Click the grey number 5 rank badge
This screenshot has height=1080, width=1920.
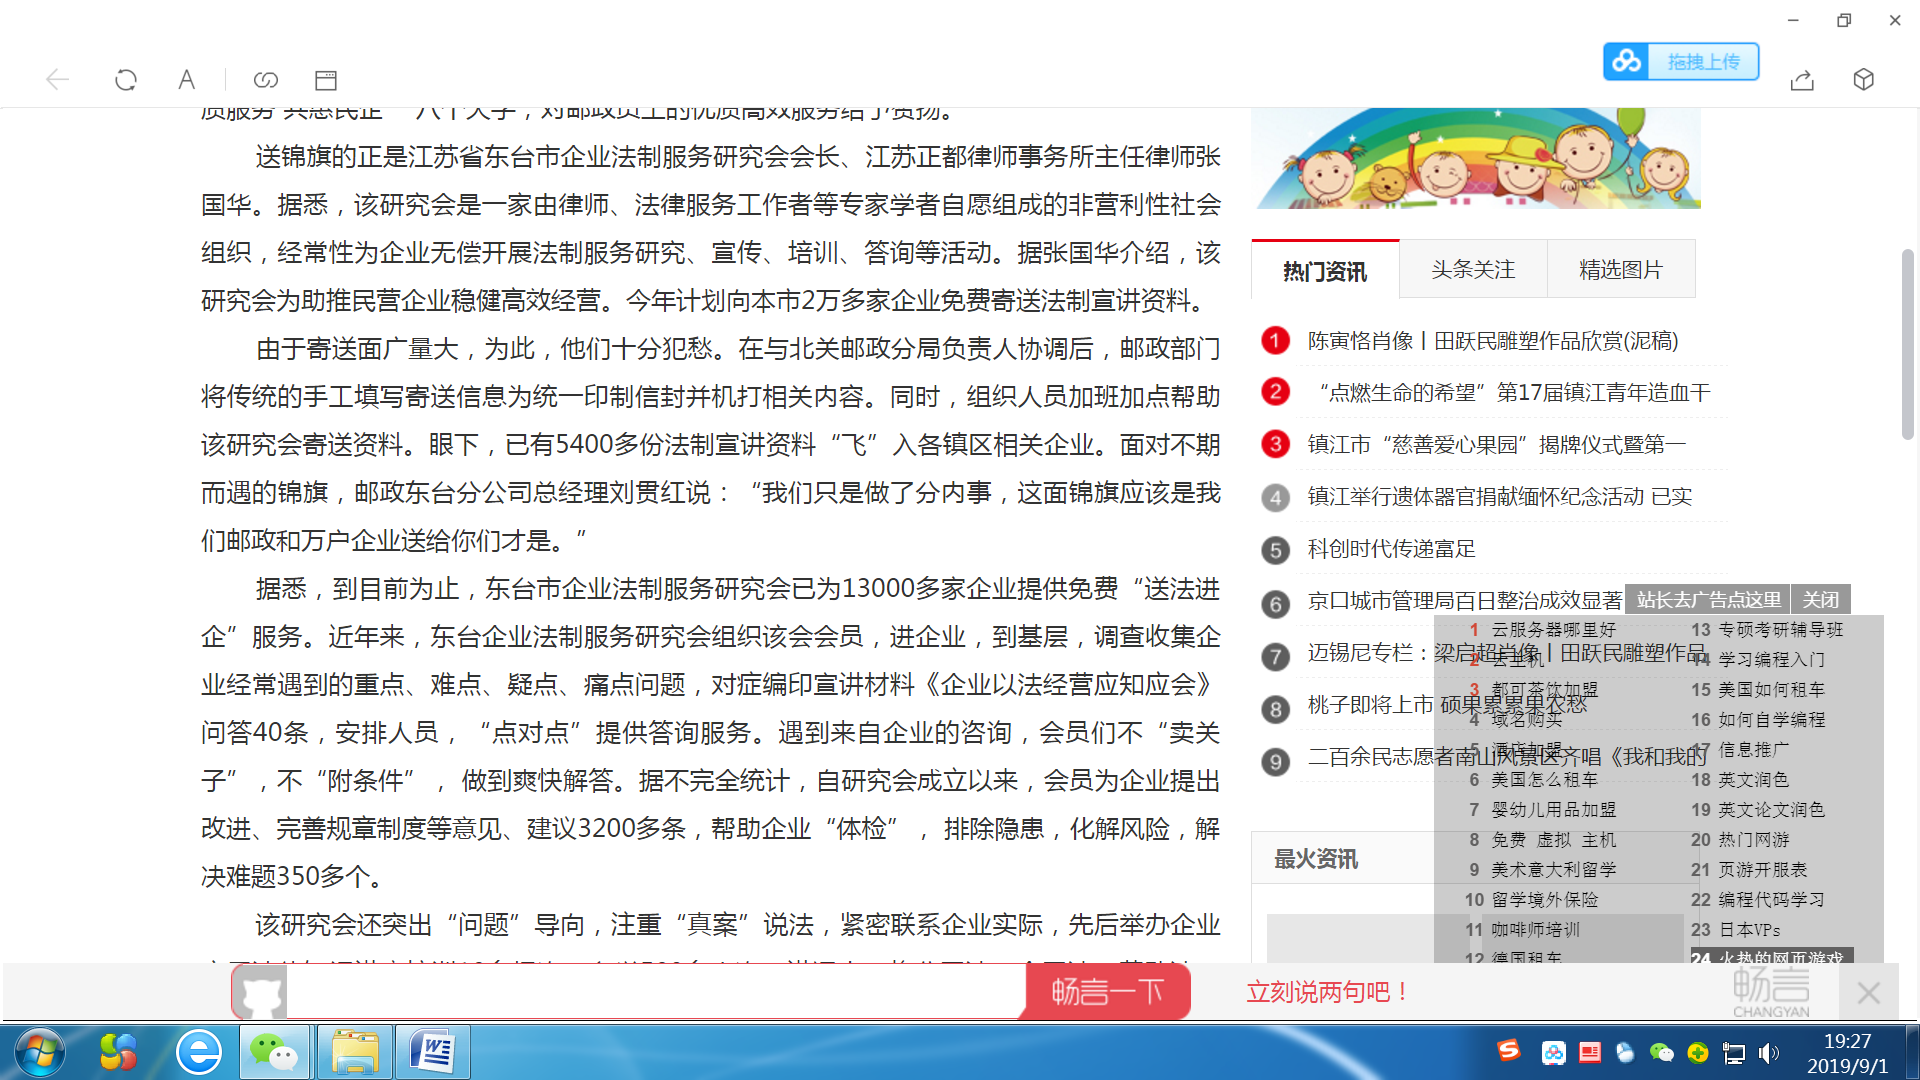pos(1275,550)
